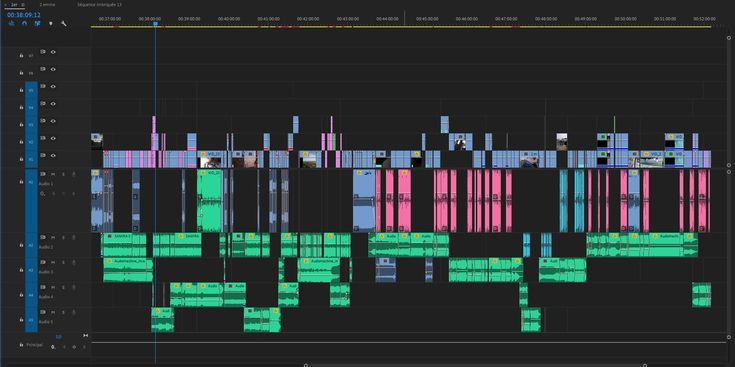Lock track V4 with the padlock
This screenshot has height=367, width=735.
point(21,107)
